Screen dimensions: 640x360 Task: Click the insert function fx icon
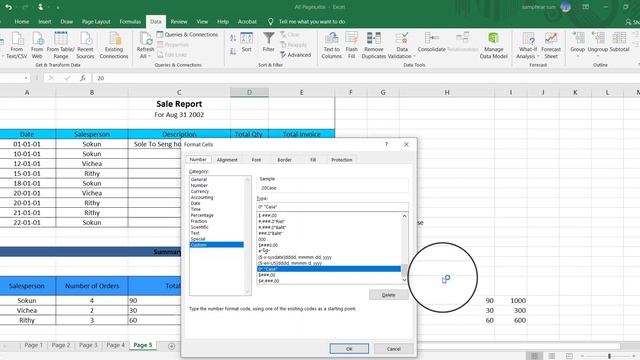click(82, 78)
